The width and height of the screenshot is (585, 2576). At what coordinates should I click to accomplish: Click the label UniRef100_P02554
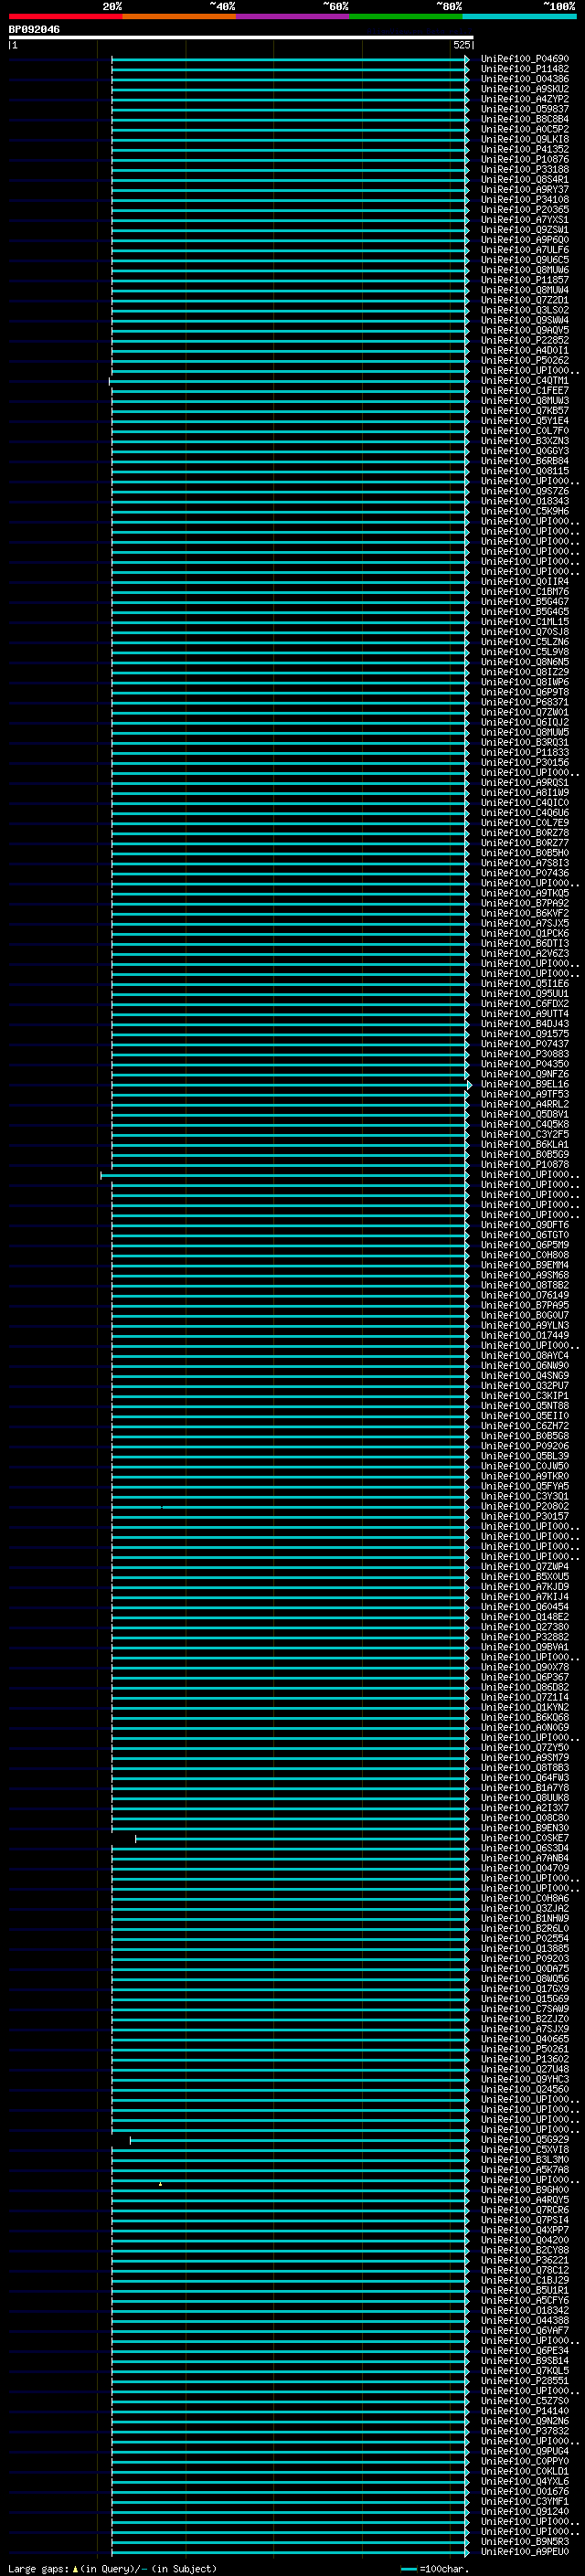[525, 1938]
